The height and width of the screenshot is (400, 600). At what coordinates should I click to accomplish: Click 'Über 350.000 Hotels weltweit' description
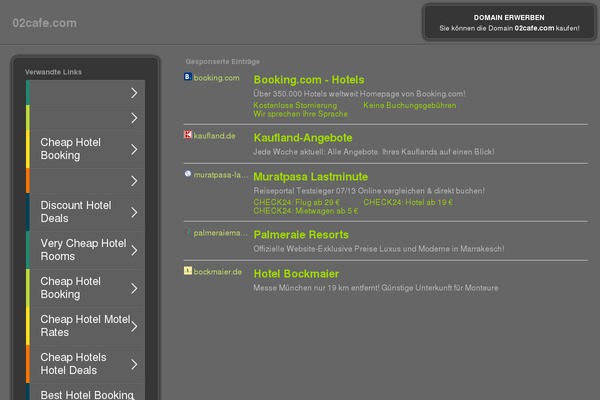point(359,94)
